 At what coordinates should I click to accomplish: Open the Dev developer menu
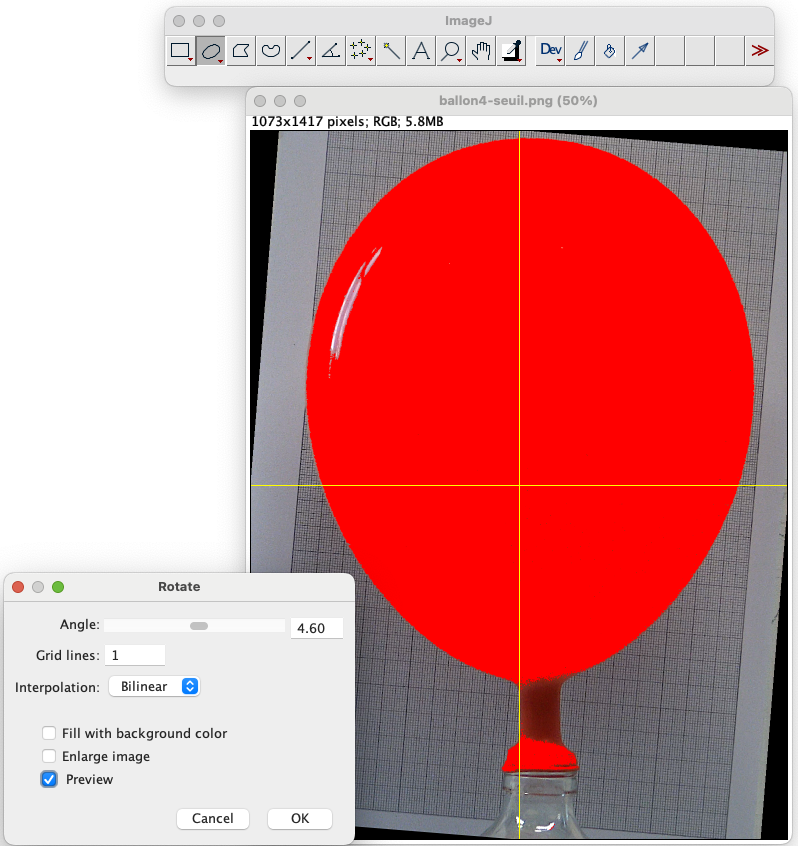(550, 51)
